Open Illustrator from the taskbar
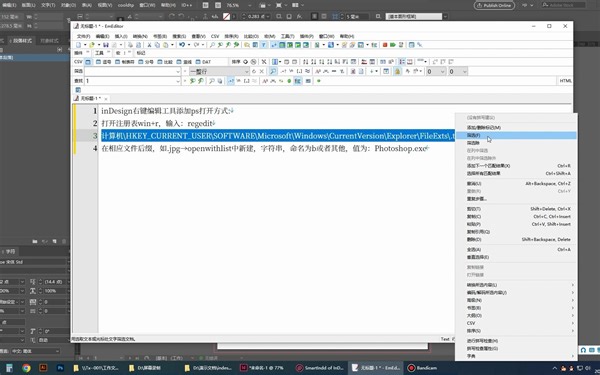The width and height of the screenshot is (600, 375). click(x=43, y=368)
